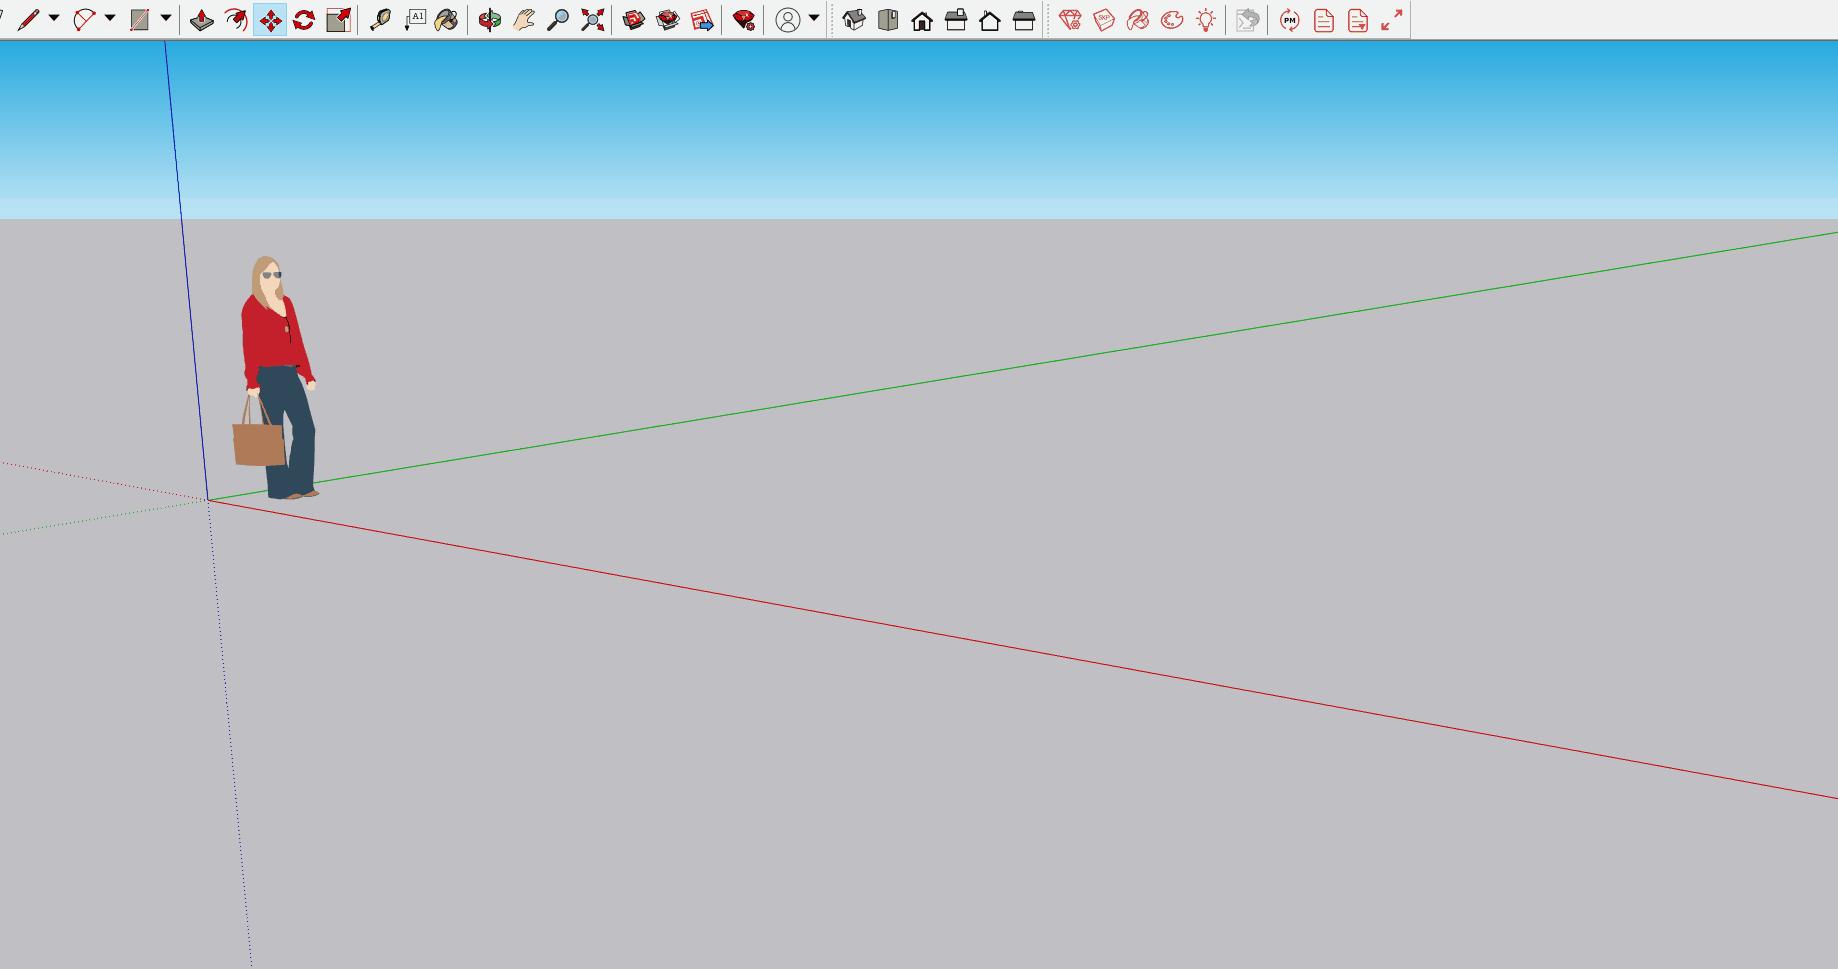Image resolution: width=1838 pixels, height=969 pixels.
Task: Select the Push/Pull tool
Action: click(x=202, y=20)
